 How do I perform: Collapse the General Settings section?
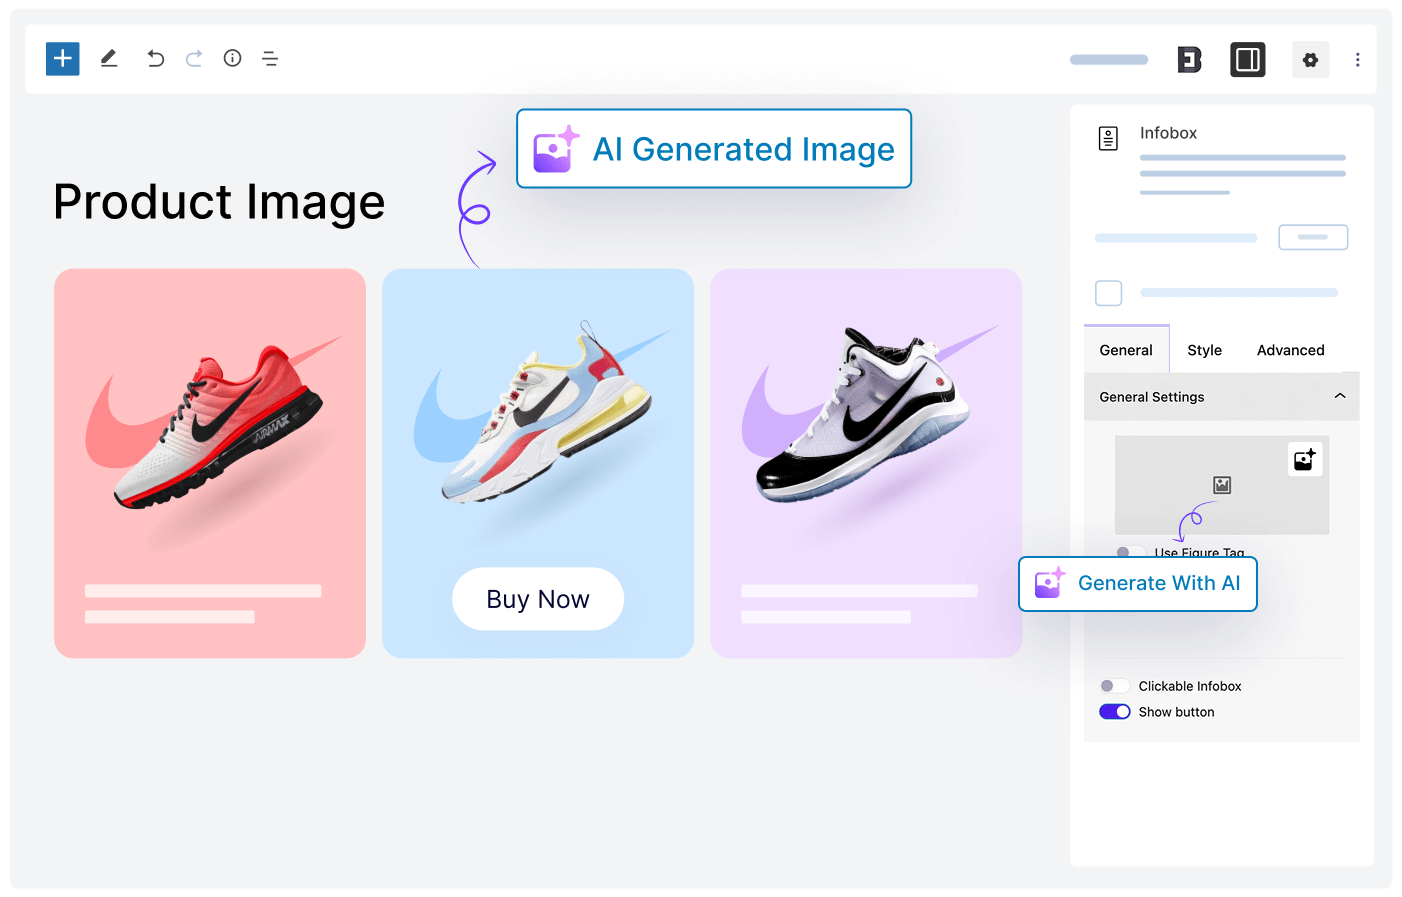[1340, 396]
